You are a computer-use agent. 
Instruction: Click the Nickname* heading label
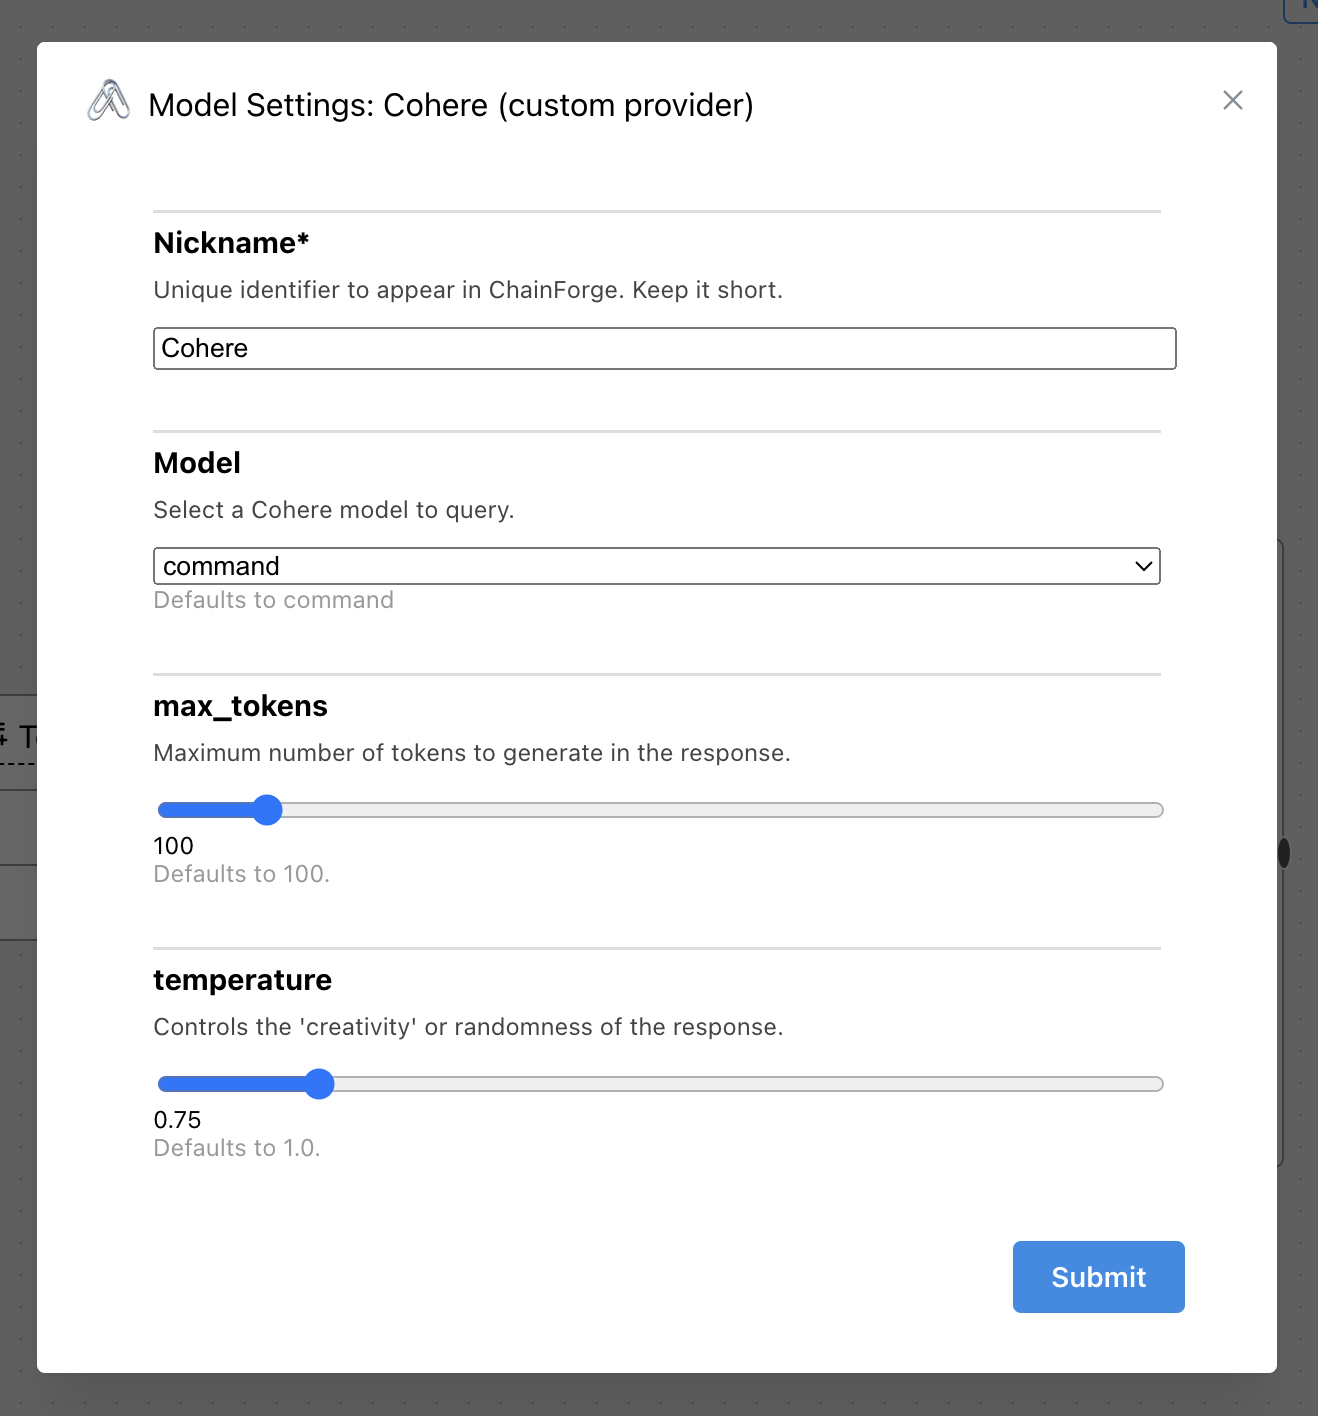(x=230, y=242)
